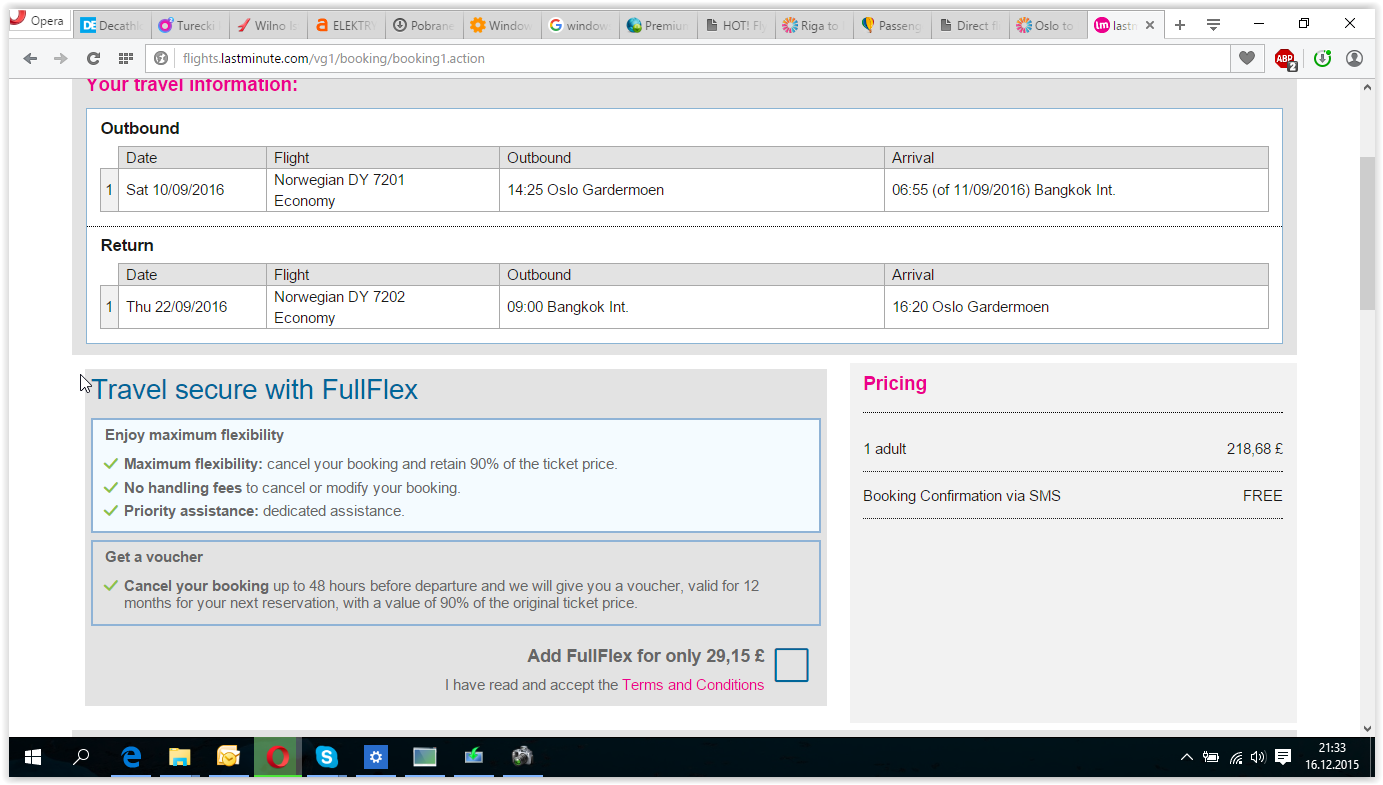Click the green download extension icon

pyautogui.click(x=1322, y=59)
